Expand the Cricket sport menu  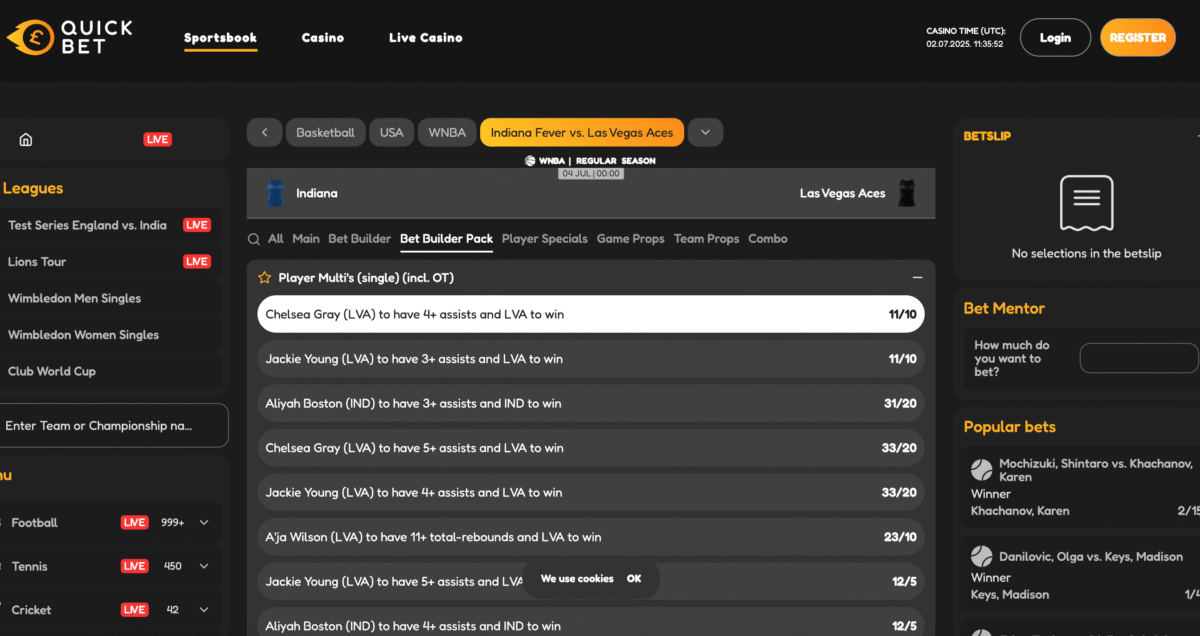(x=204, y=610)
